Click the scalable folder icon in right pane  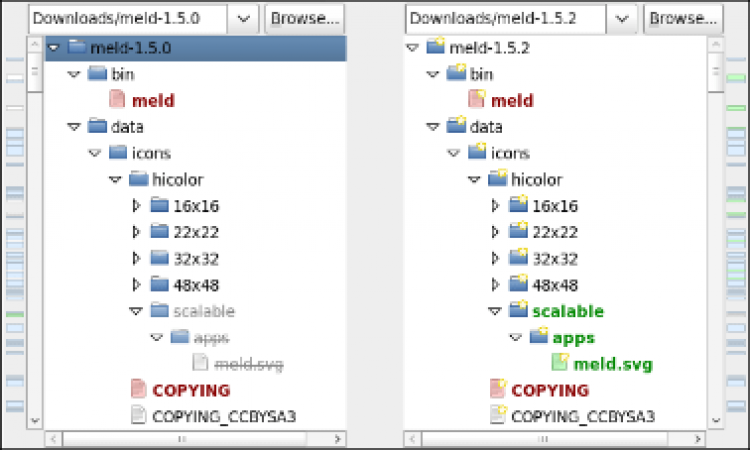point(518,310)
